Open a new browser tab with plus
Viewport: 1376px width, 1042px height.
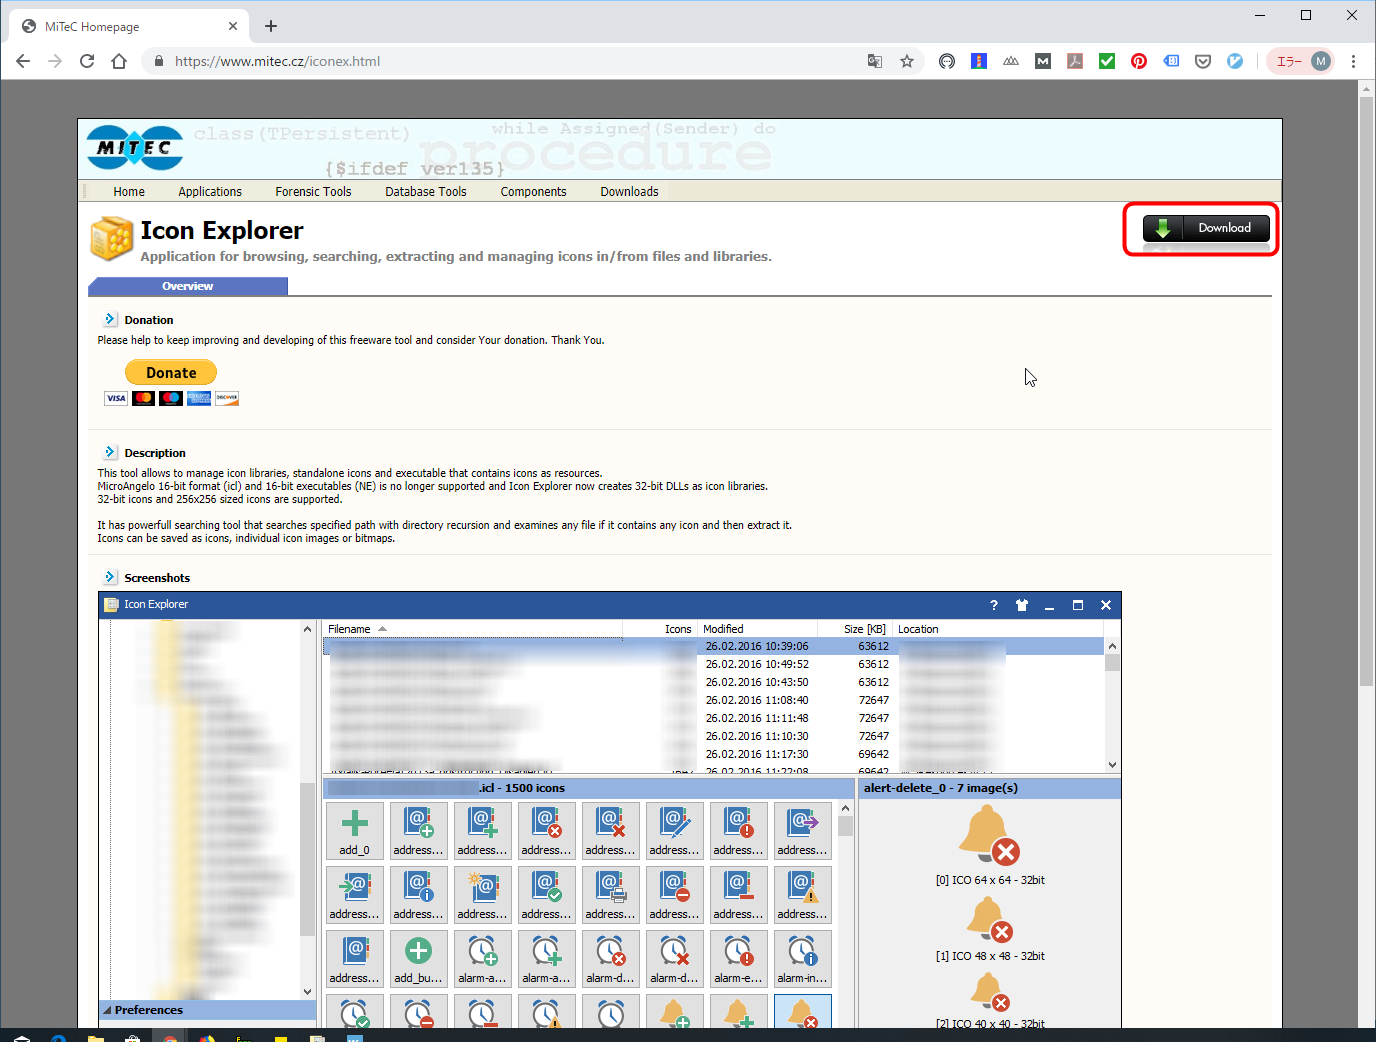271,26
